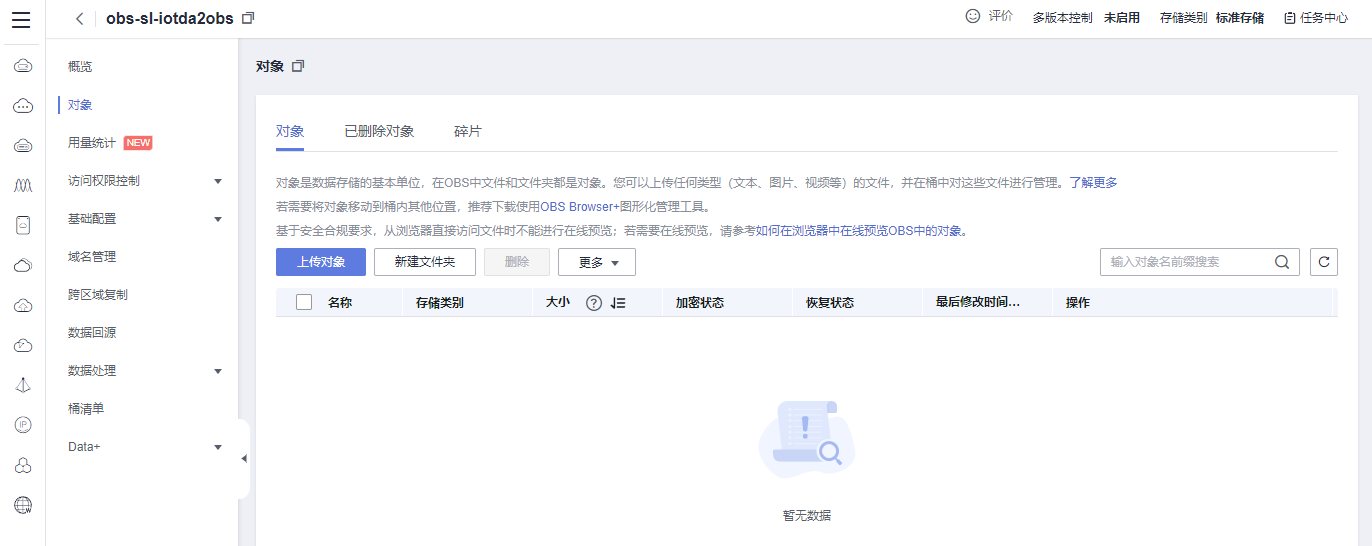This screenshot has height=546, width=1372.
Task: Sort objects by size icon
Action: coord(618,303)
